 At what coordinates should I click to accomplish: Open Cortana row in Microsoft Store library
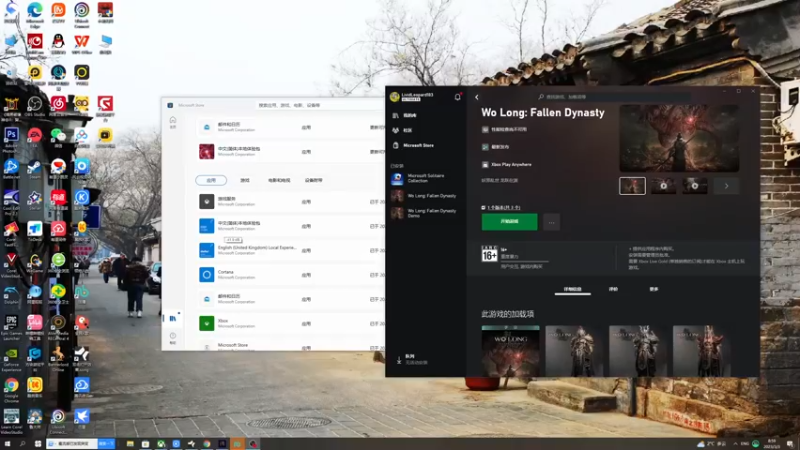point(290,274)
